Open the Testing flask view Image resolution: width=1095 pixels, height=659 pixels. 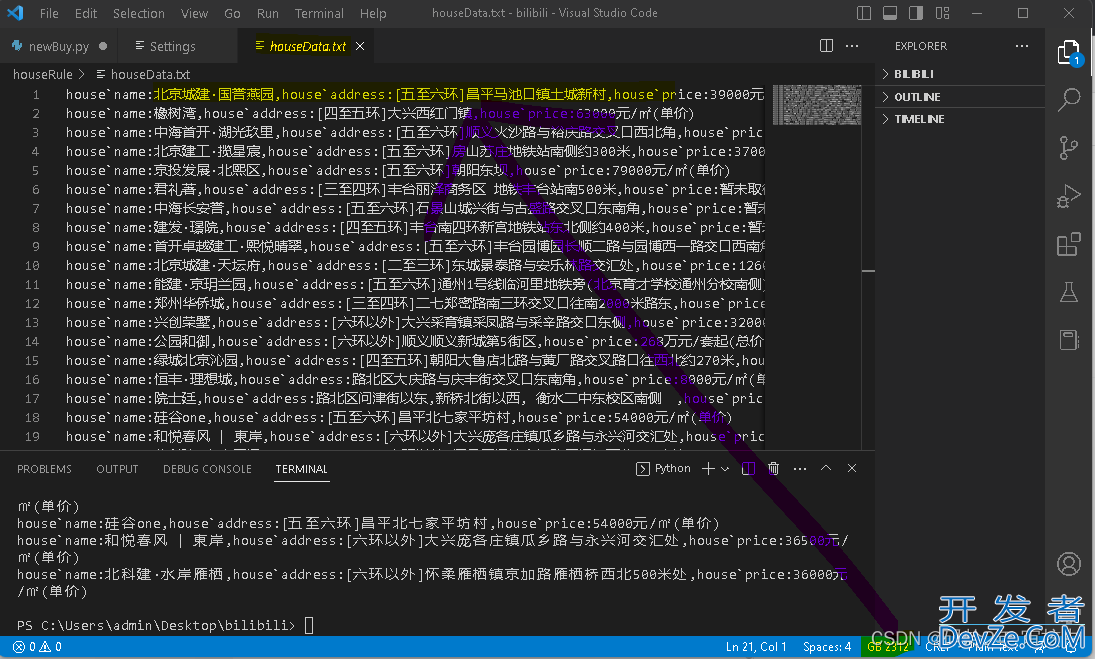coord(1068,292)
